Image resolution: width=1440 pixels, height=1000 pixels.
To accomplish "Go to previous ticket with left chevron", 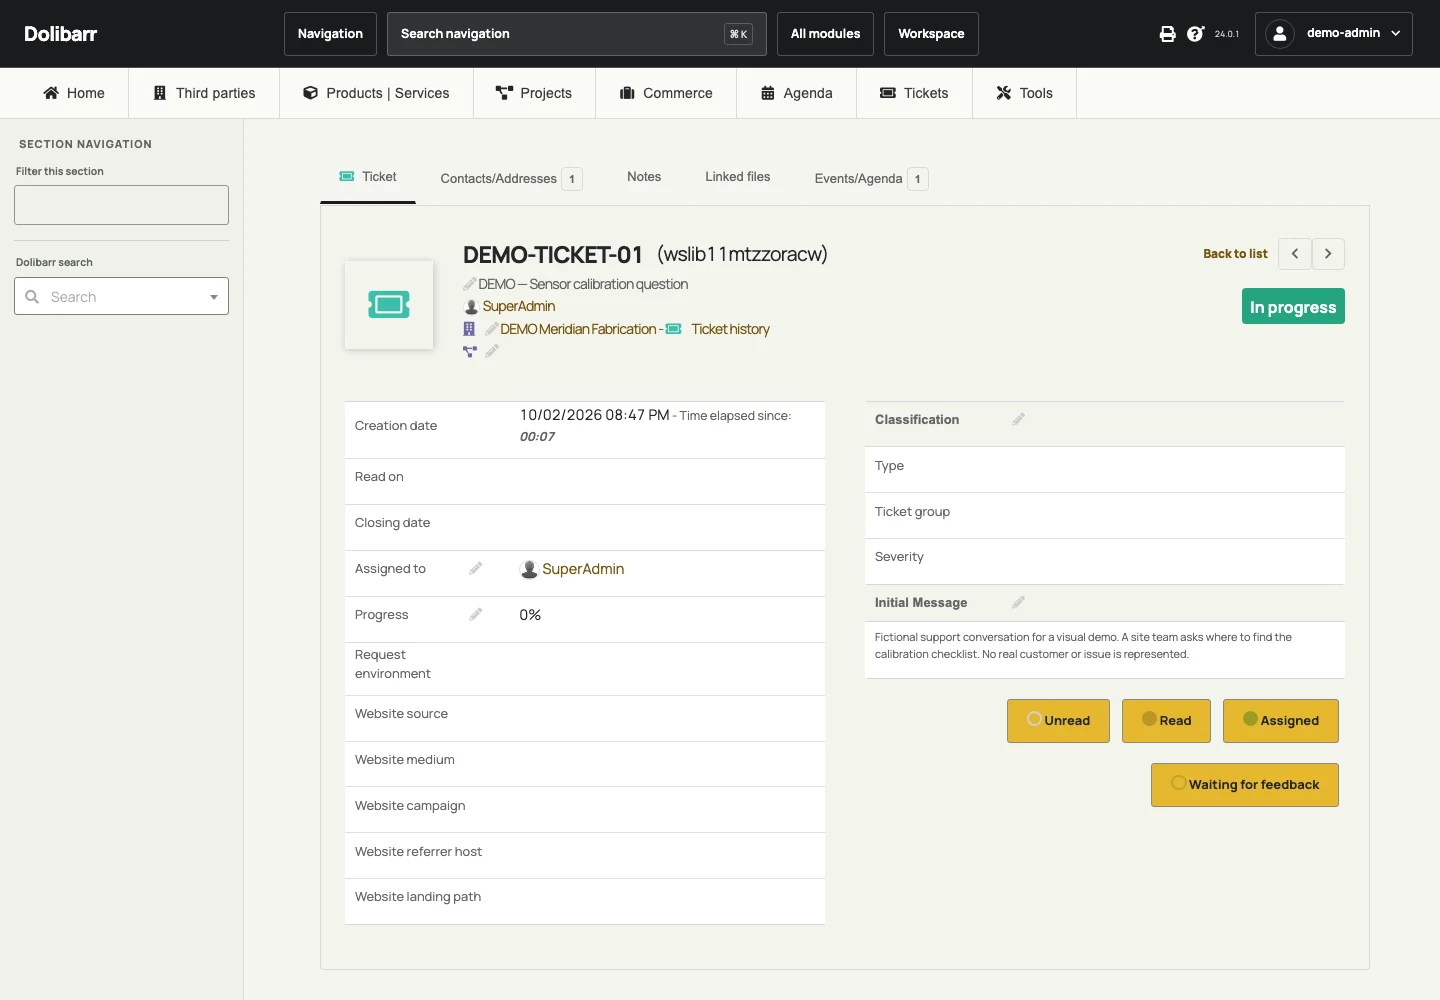I will click(x=1295, y=254).
